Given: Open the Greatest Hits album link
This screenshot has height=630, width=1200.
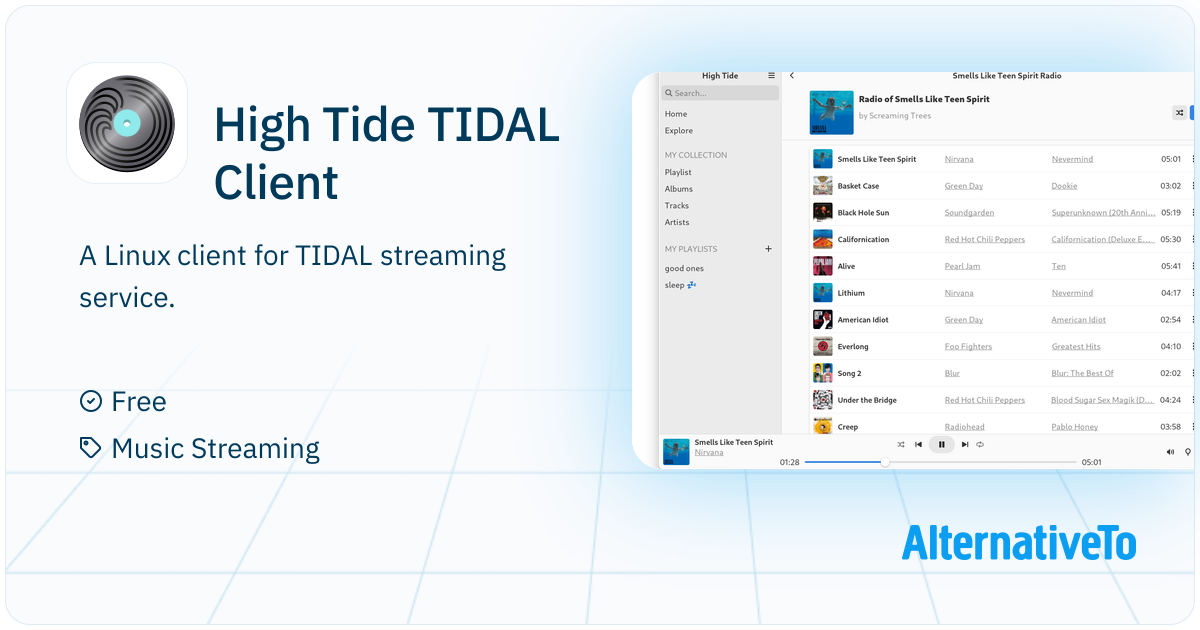Looking at the screenshot, I should [1076, 347].
